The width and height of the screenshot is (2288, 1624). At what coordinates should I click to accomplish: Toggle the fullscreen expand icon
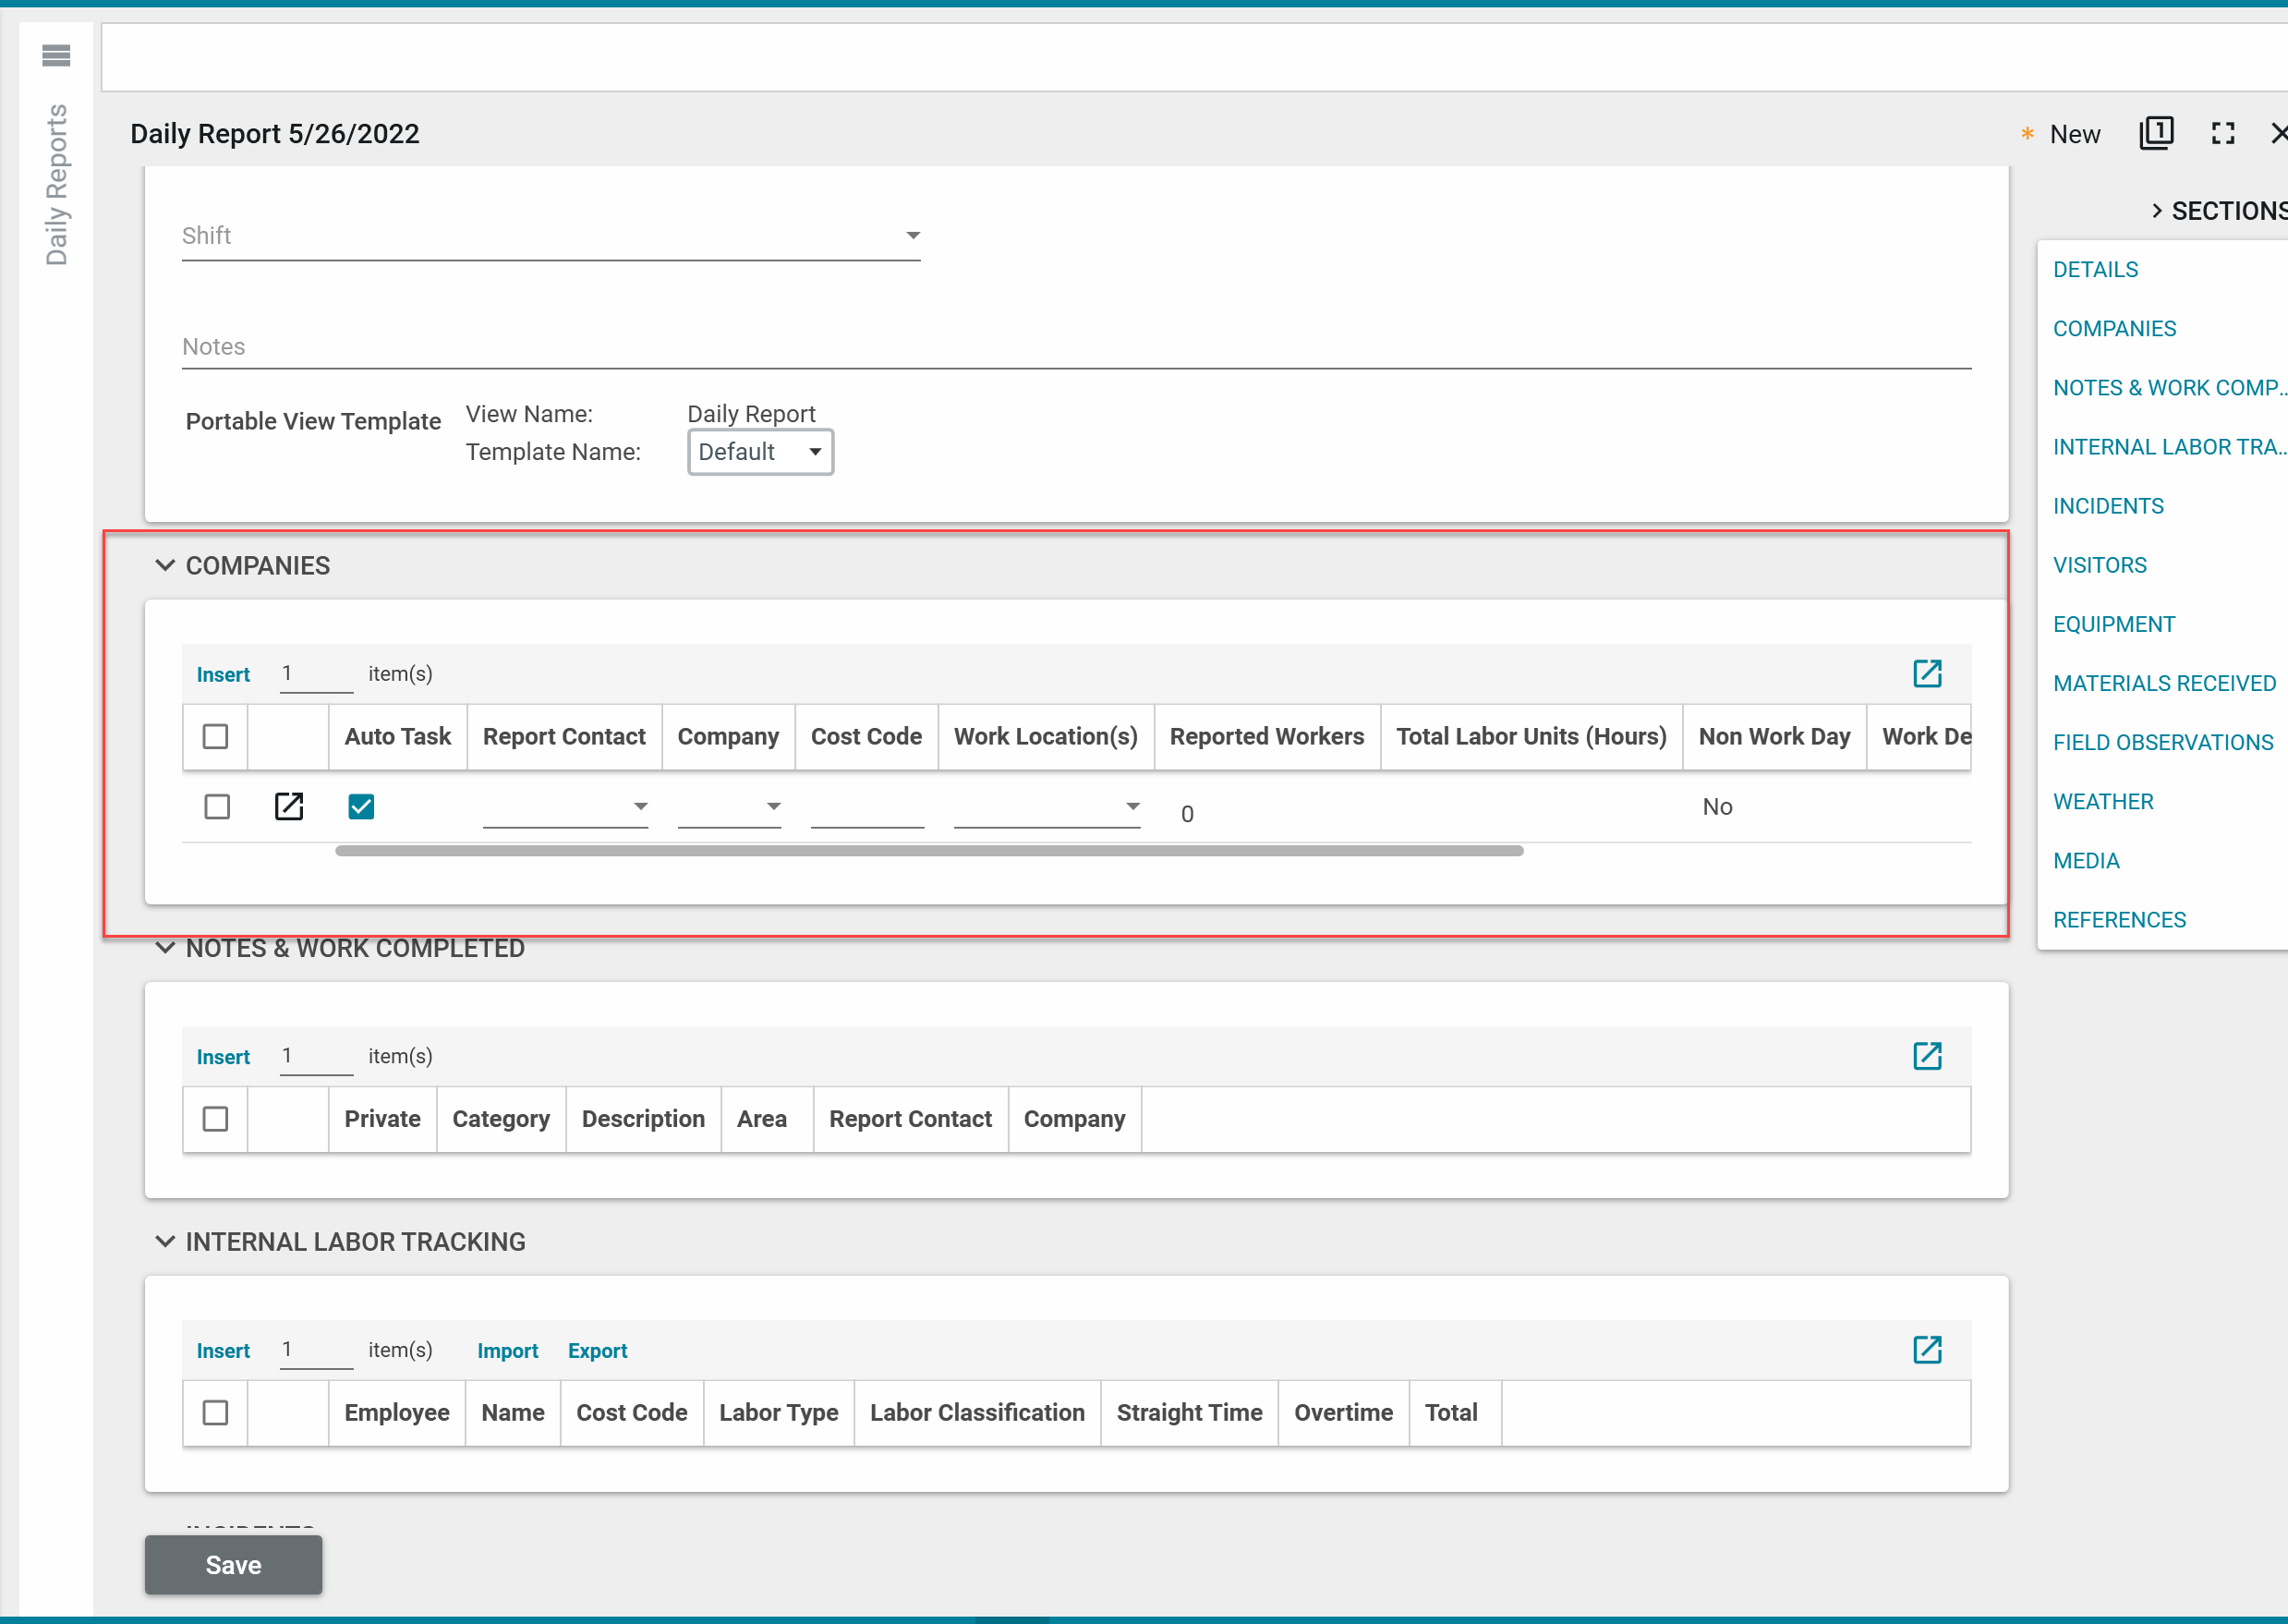point(2222,133)
